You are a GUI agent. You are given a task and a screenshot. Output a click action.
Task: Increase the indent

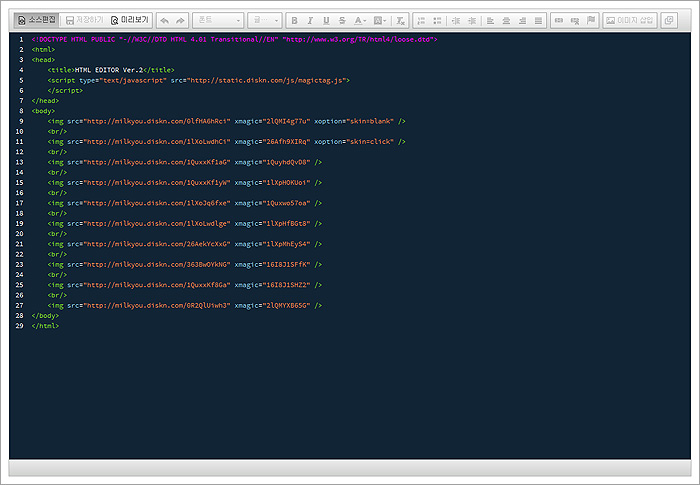pos(472,21)
